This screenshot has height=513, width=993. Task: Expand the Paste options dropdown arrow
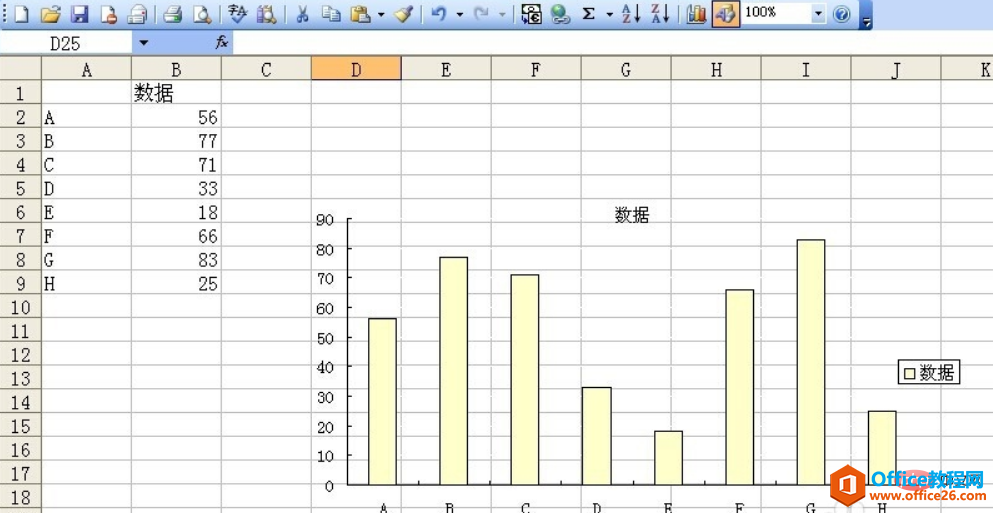381,14
